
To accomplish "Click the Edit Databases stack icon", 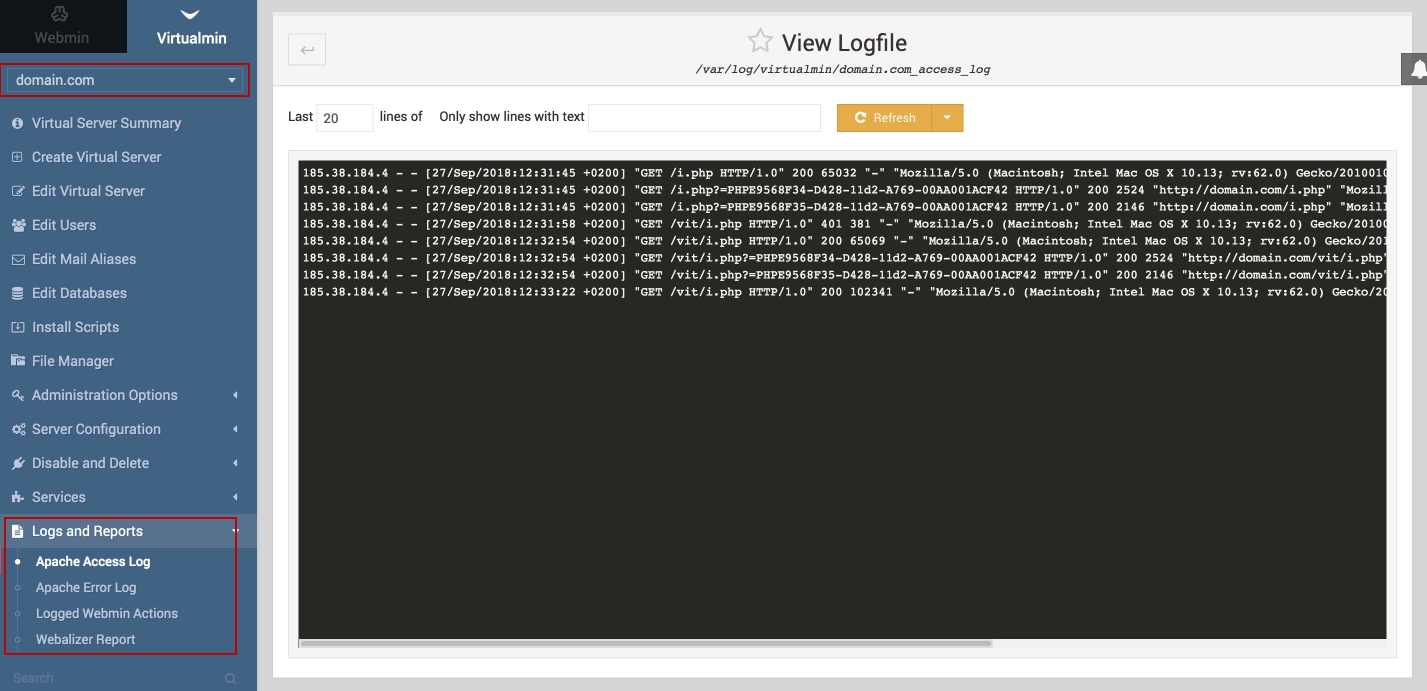I will [x=17, y=293].
